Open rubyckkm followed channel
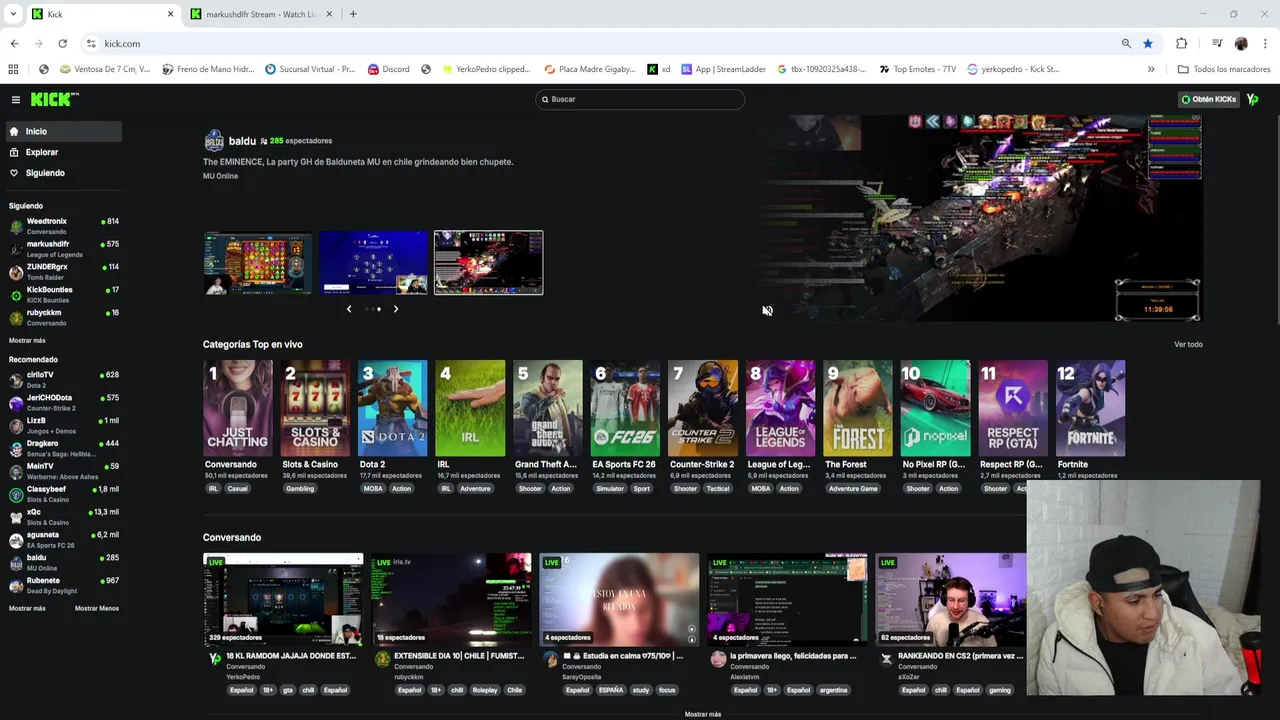The image size is (1280, 720). (63, 318)
